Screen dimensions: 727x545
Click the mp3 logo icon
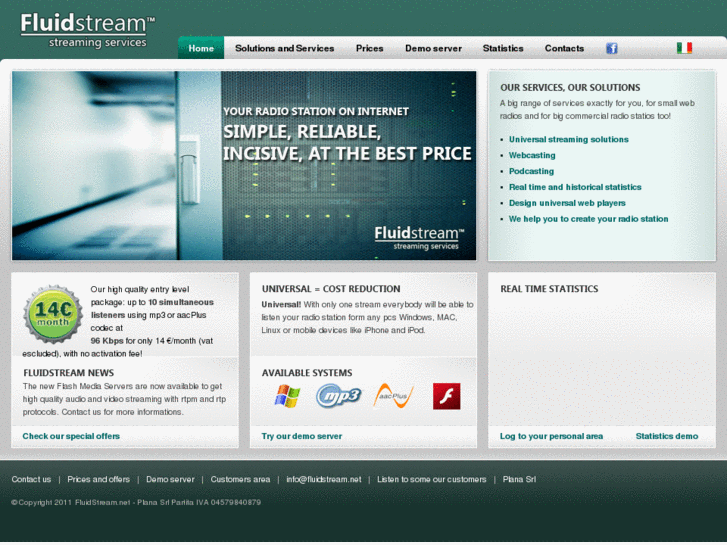[x=339, y=396]
